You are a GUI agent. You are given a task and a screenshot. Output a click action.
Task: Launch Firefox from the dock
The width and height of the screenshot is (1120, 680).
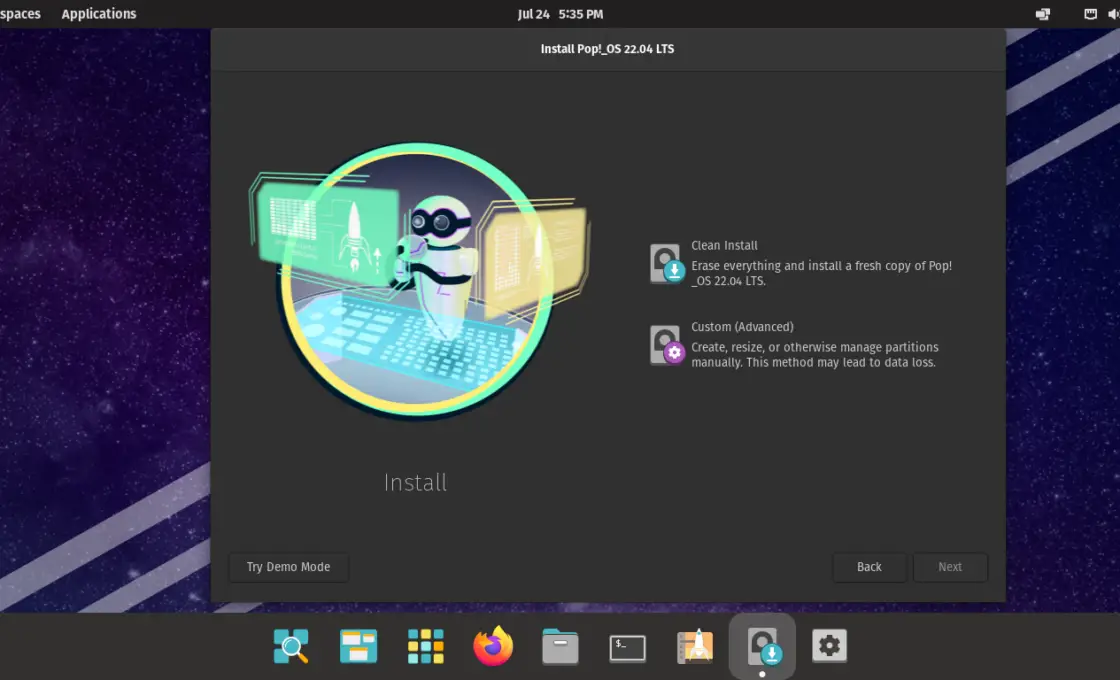point(493,647)
